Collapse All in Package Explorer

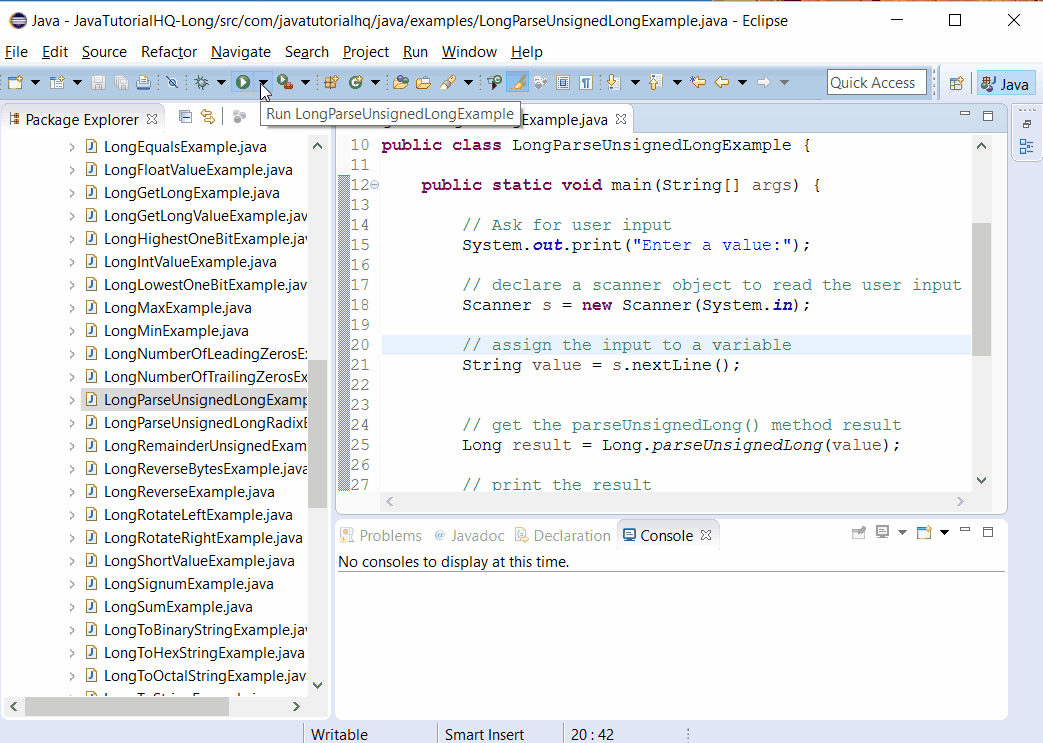tap(185, 118)
